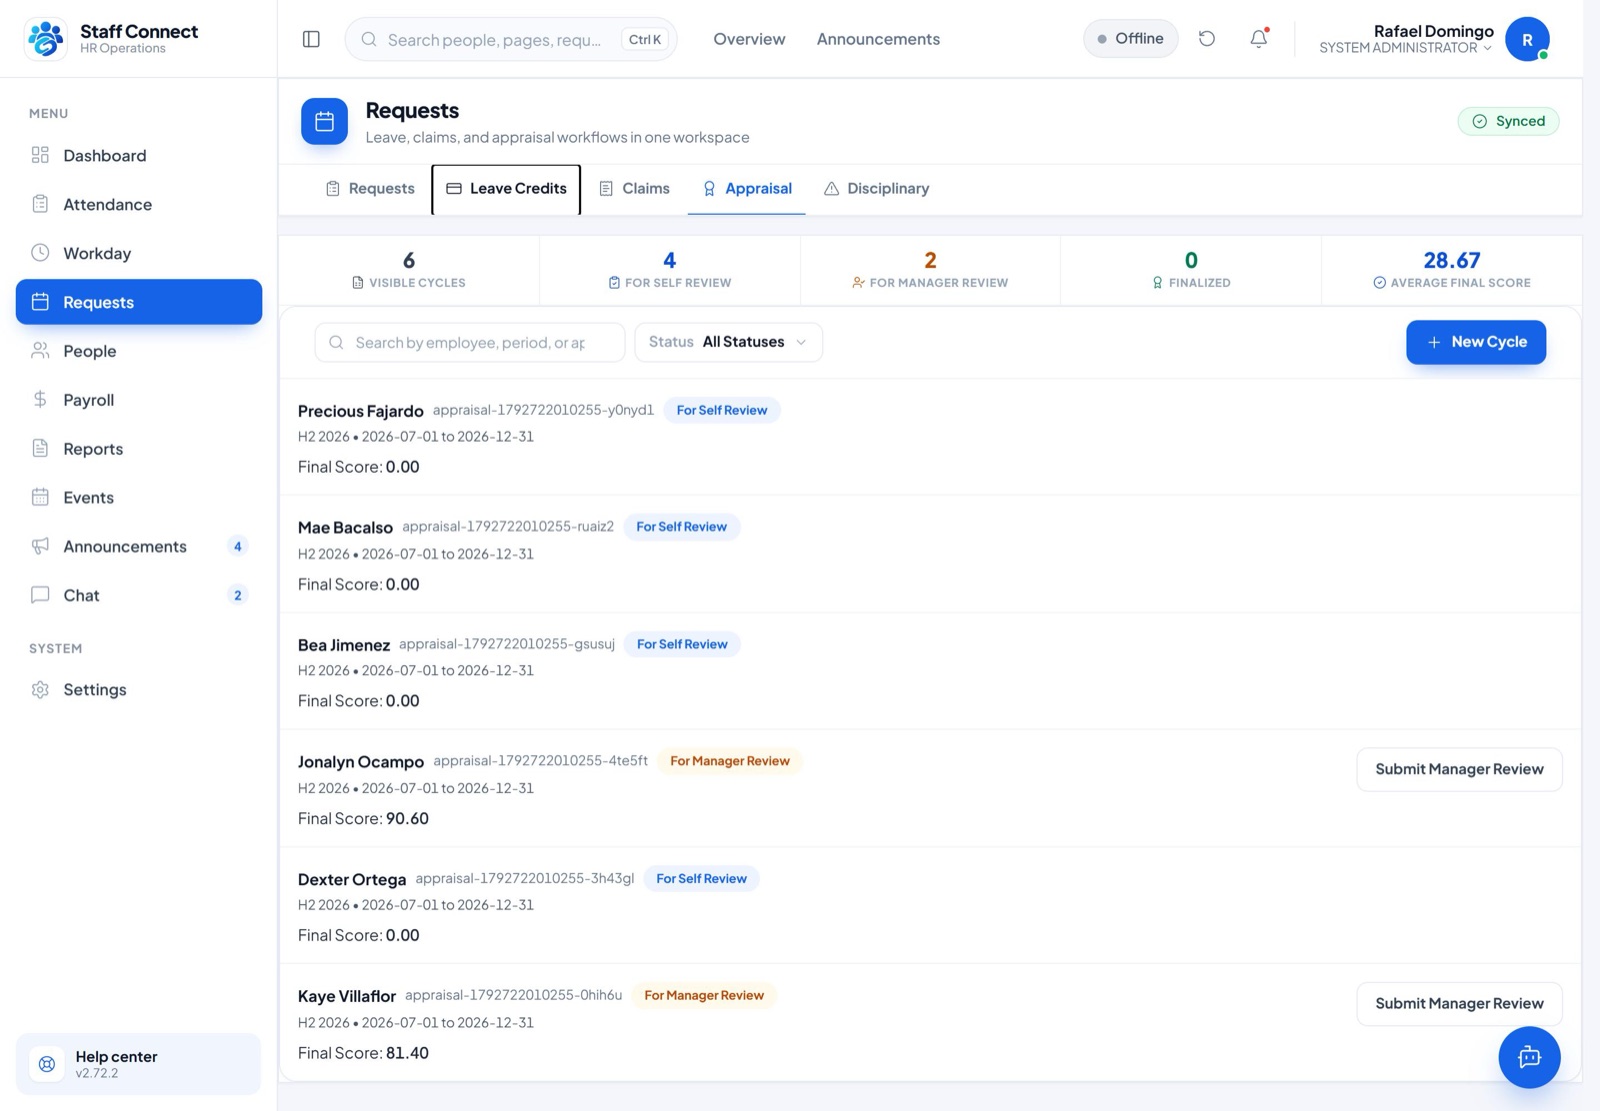The width and height of the screenshot is (1600, 1111).
Task: Open Overview in top navigation
Action: click(x=749, y=39)
